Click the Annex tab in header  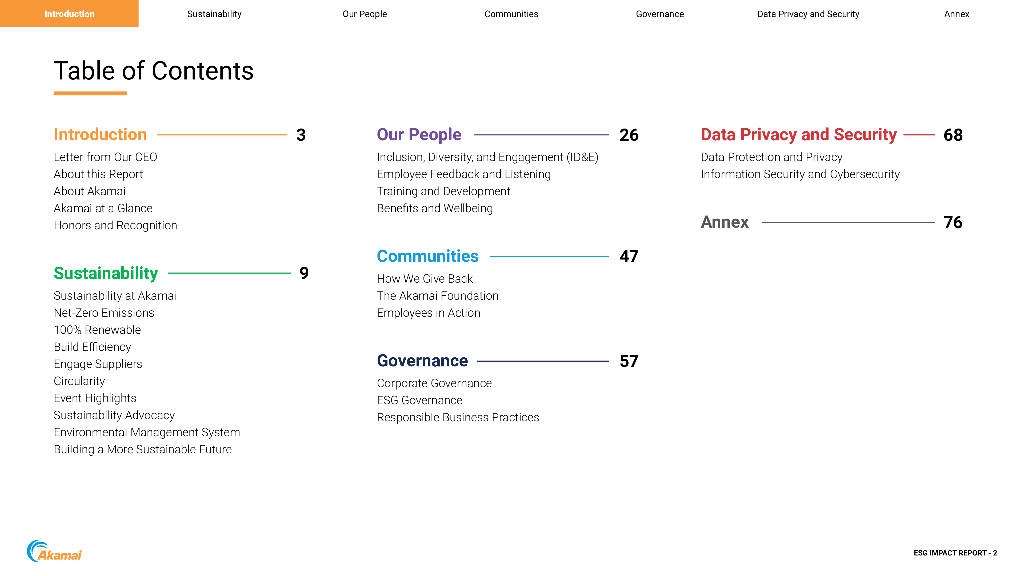click(x=956, y=14)
